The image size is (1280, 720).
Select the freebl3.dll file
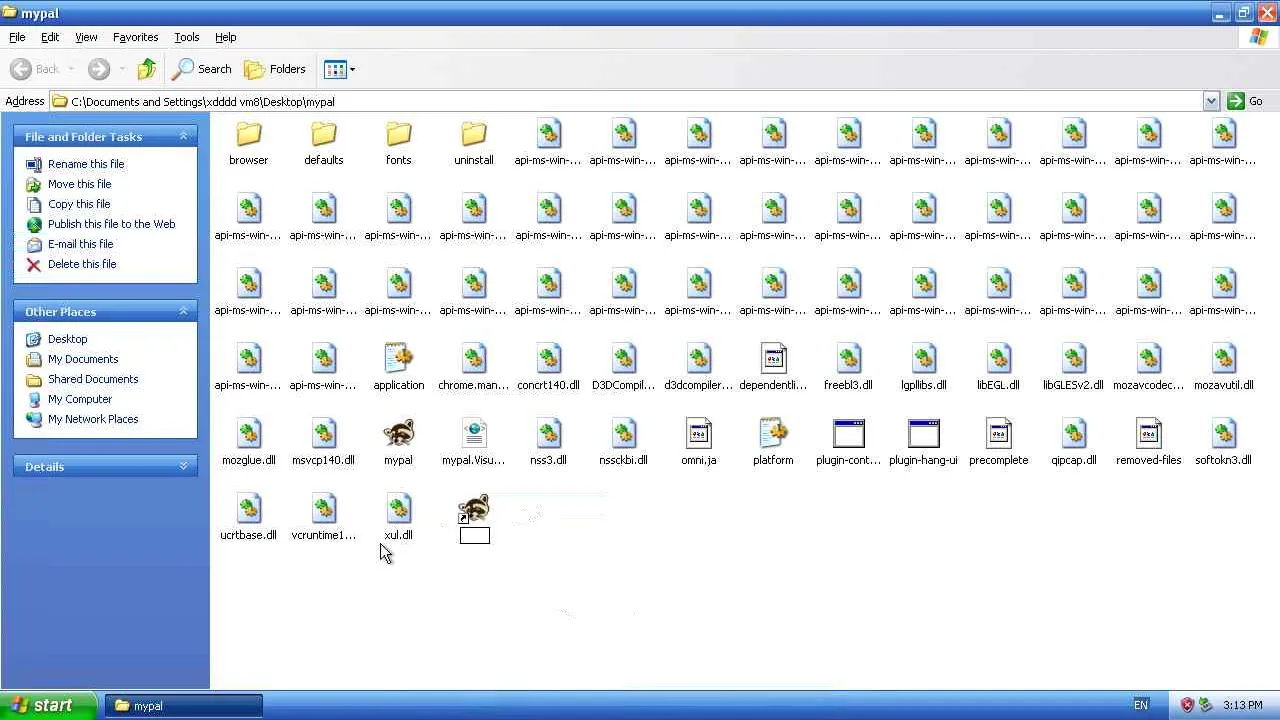pyautogui.click(x=848, y=368)
